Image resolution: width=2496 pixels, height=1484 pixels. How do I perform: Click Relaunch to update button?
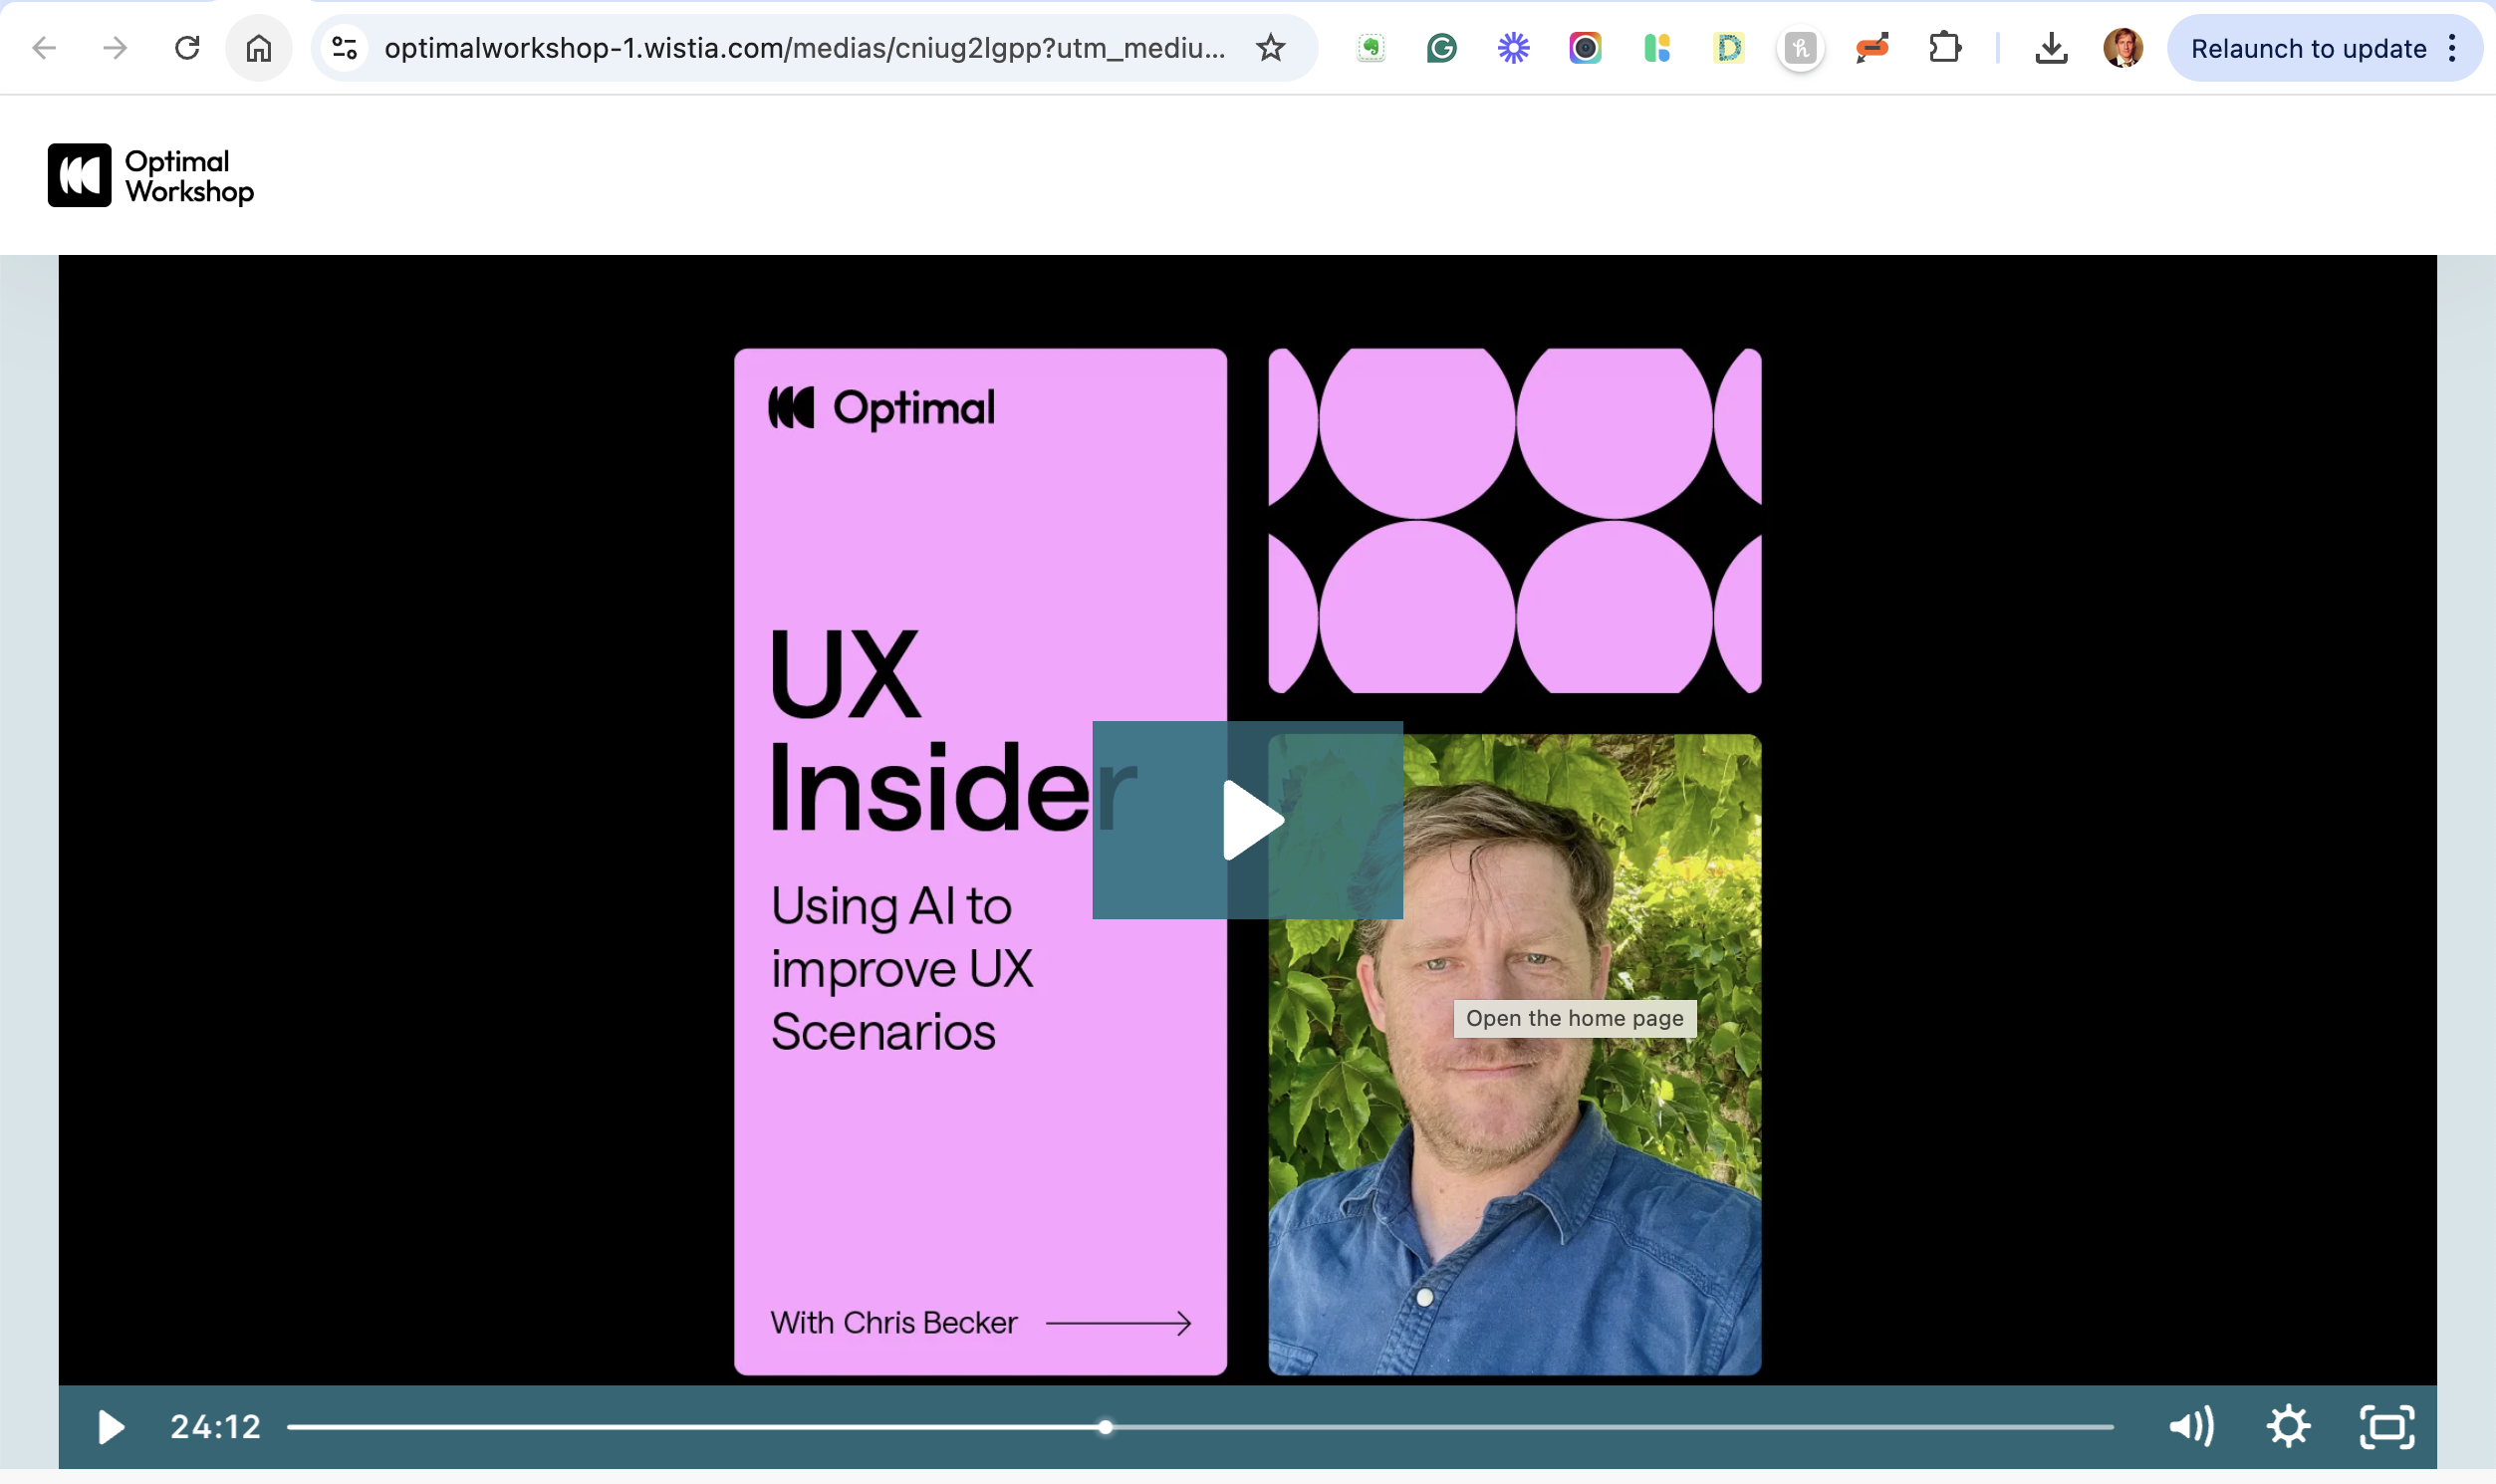click(2308, 48)
